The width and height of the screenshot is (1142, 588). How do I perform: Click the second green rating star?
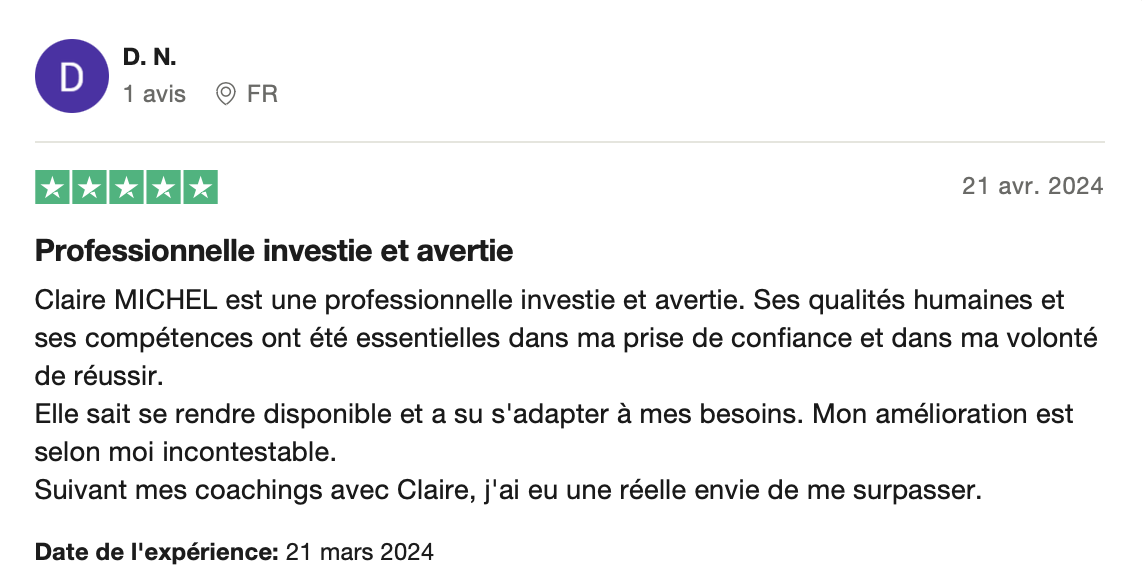click(x=90, y=188)
